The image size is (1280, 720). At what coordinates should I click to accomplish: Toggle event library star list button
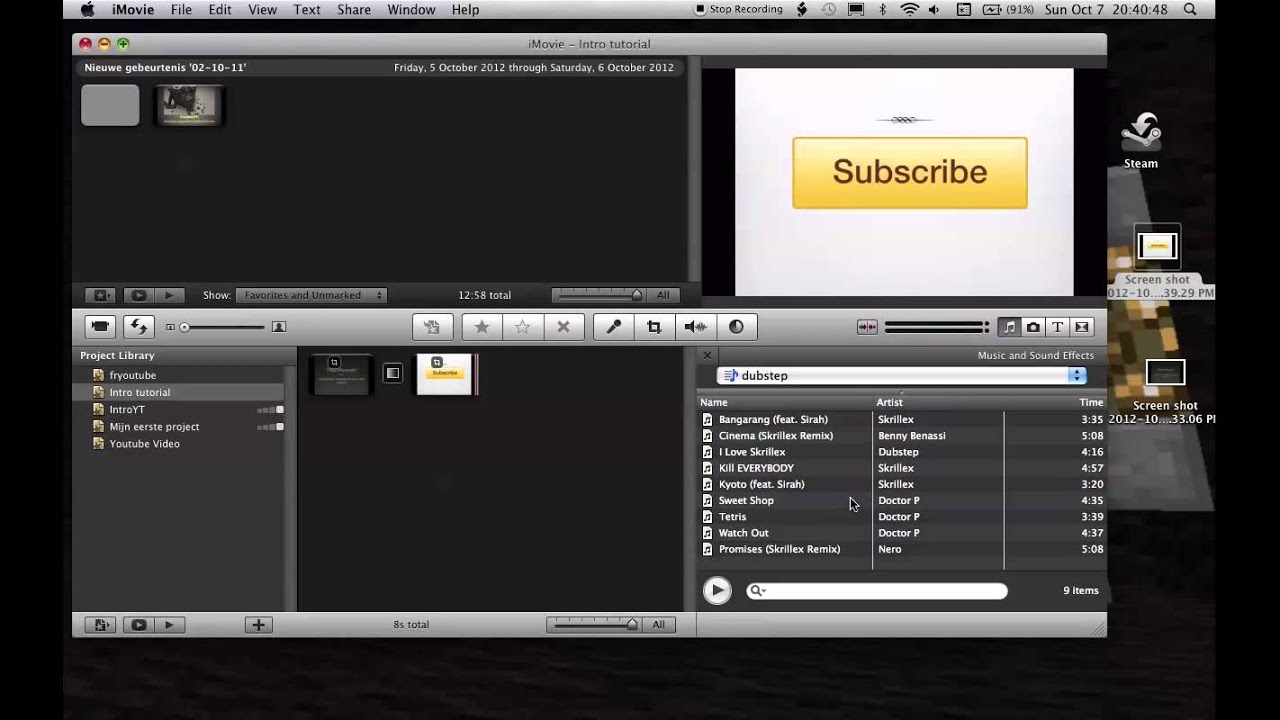(100, 295)
